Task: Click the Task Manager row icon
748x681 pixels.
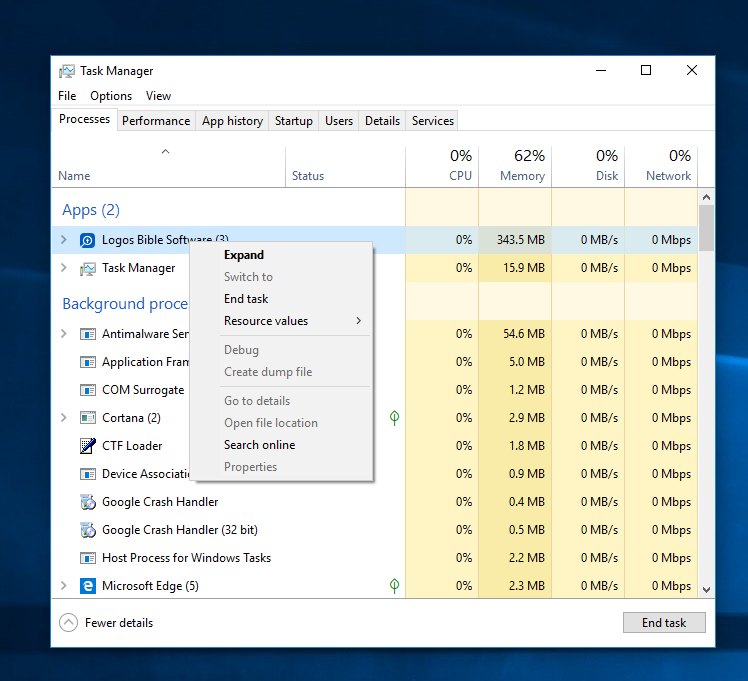Action: [x=87, y=268]
